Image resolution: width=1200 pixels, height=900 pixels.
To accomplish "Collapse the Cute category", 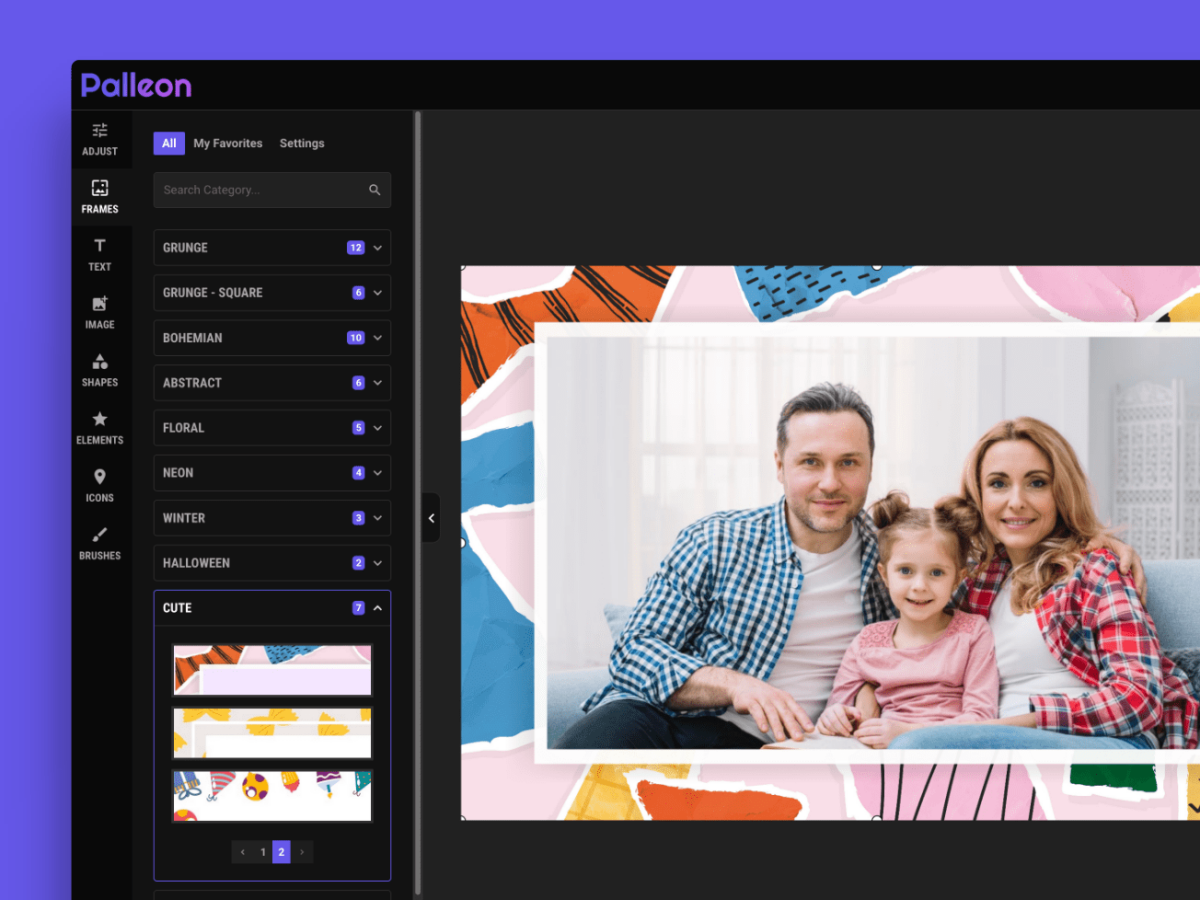I will coord(272,608).
